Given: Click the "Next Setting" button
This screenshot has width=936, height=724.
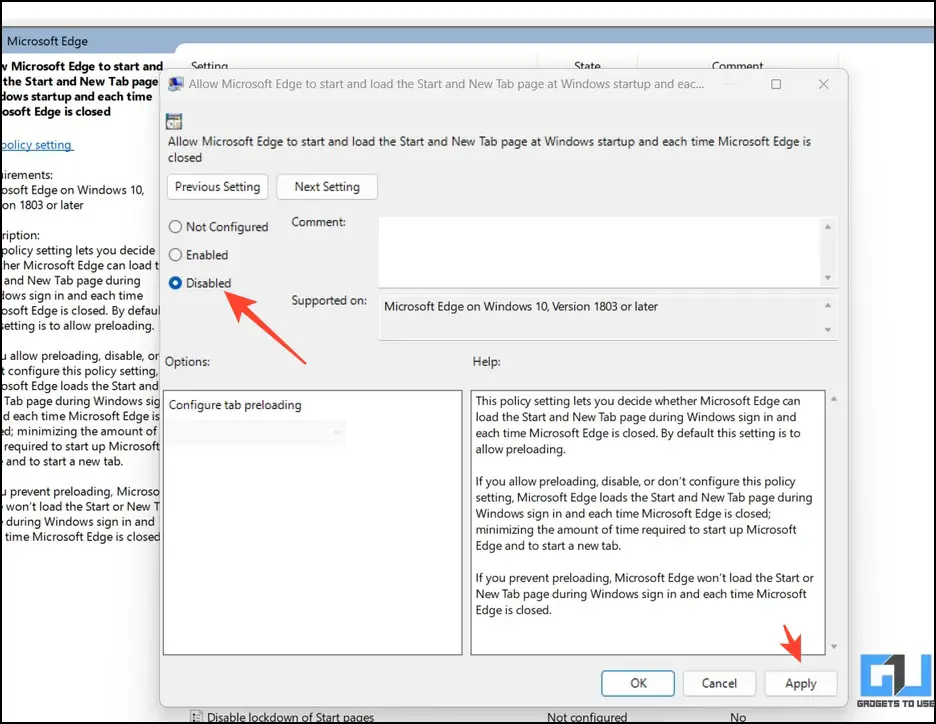Looking at the screenshot, I should [327, 187].
